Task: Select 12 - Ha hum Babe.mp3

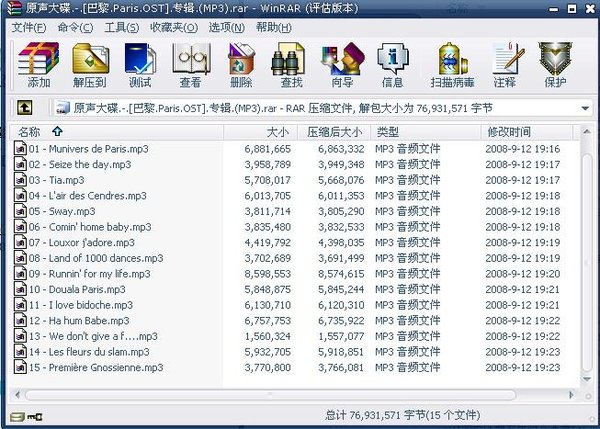Action: tap(79, 320)
